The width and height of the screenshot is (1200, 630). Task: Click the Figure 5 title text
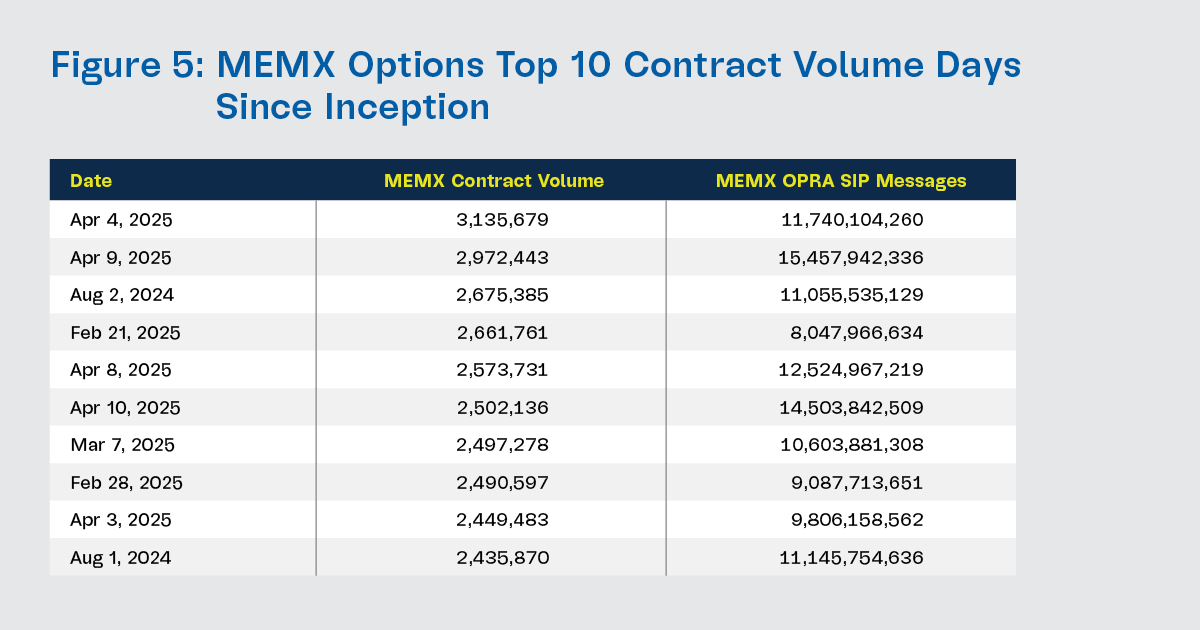[536, 86]
